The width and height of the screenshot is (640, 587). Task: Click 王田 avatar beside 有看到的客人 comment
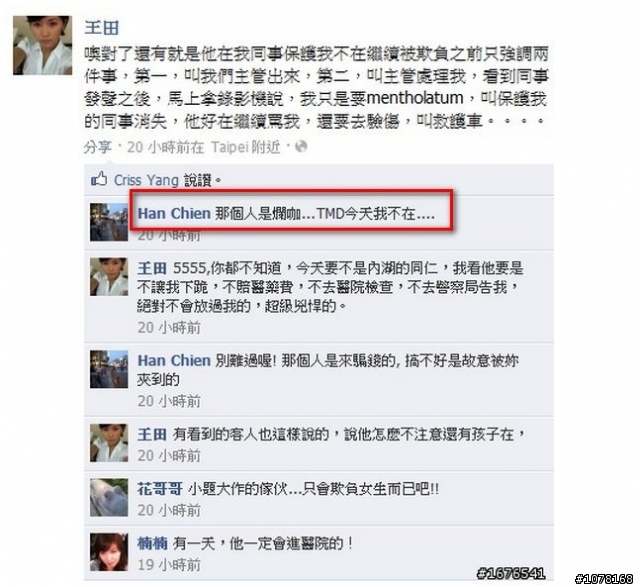(x=109, y=442)
